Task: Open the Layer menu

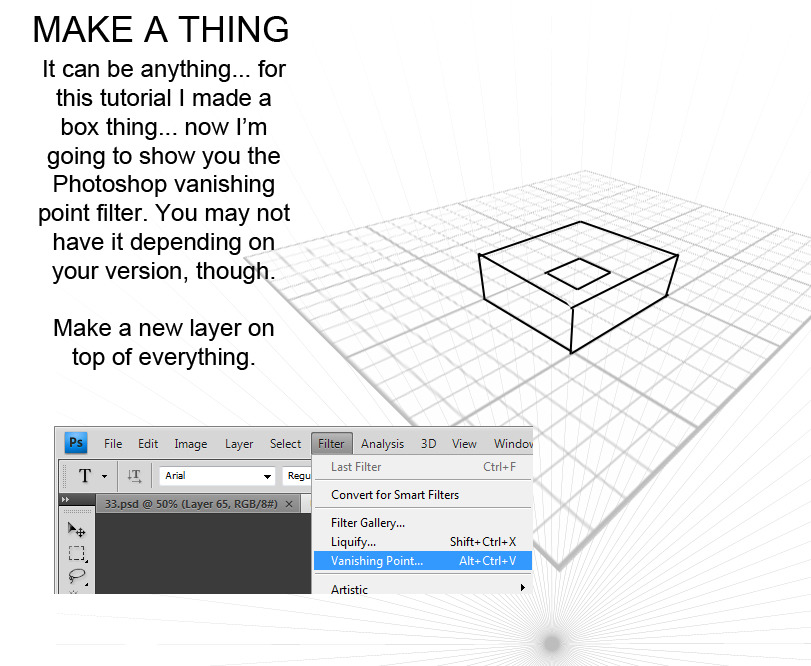Action: (x=239, y=444)
